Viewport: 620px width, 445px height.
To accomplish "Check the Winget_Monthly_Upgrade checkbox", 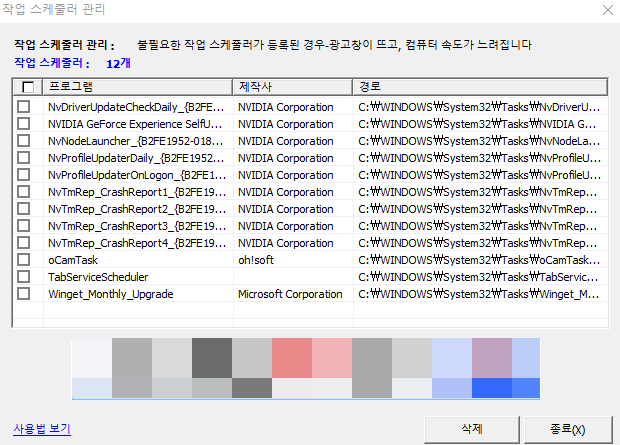I will 24,294.
